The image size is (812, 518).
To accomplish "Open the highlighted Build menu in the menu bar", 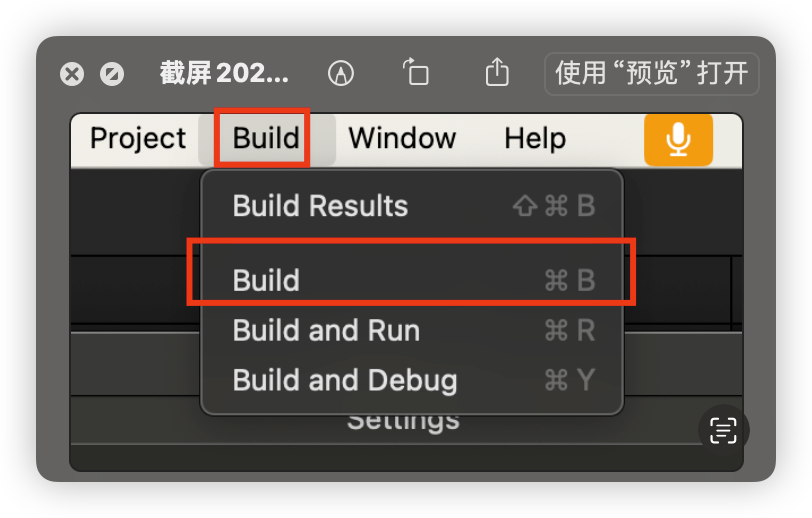I will point(266,138).
